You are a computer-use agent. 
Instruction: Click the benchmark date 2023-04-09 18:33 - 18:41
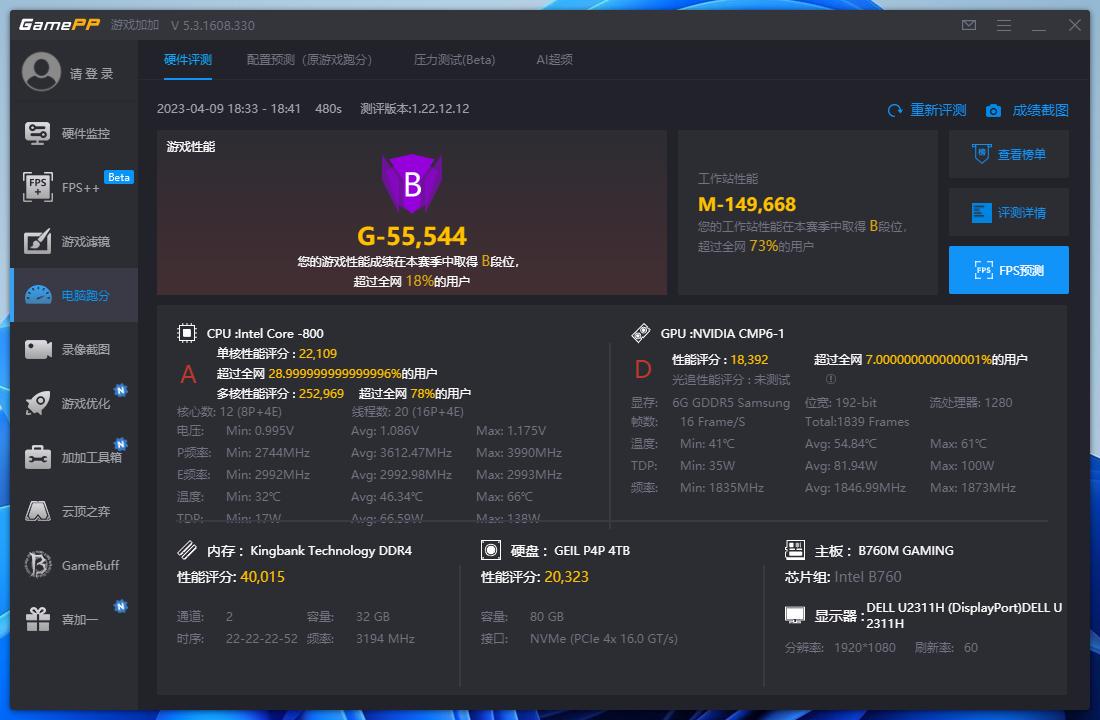pos(229,109)
